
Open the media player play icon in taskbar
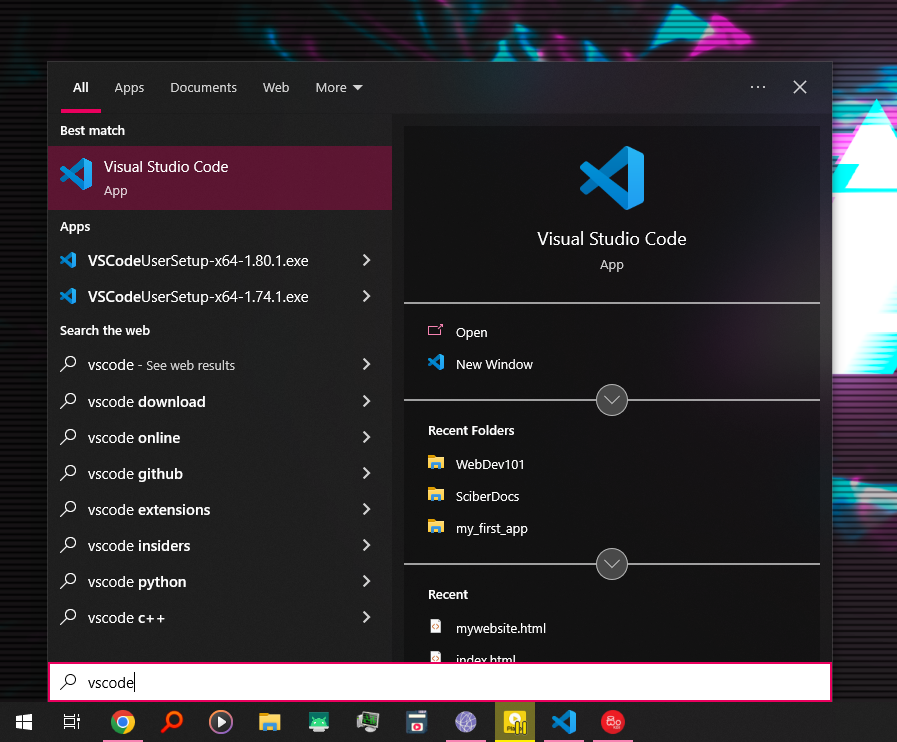(x=221, y=722)
